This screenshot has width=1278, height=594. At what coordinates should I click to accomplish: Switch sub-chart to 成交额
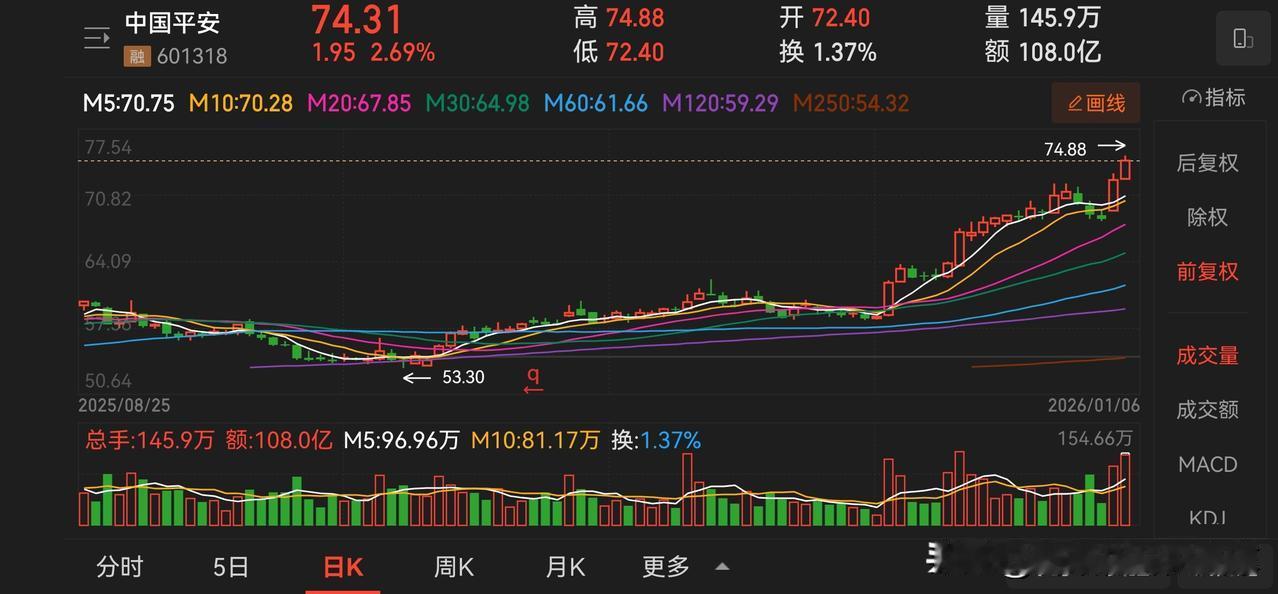click(x=1207, y=410)
